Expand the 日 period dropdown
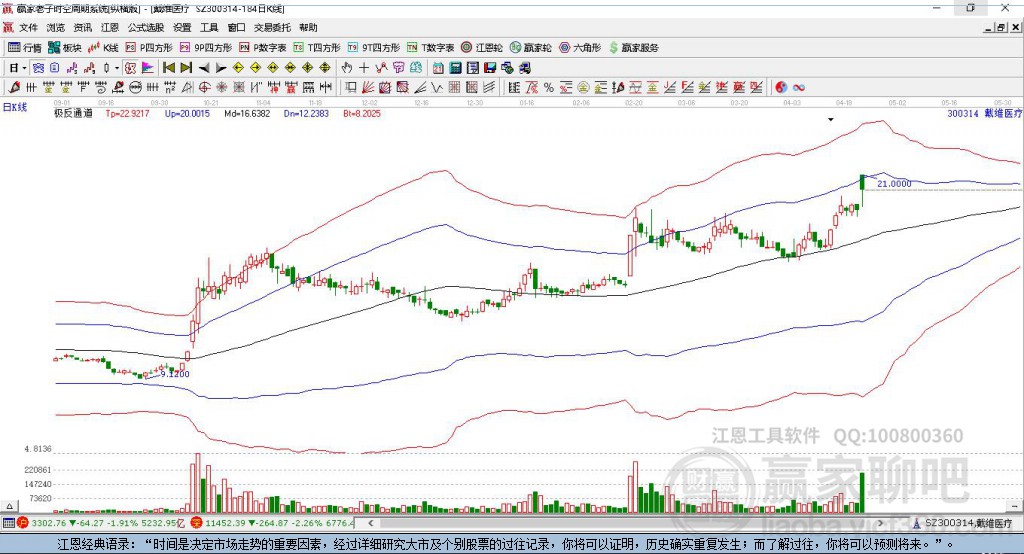This screenshot has height=554, width=1024. [x=24, y=68]
